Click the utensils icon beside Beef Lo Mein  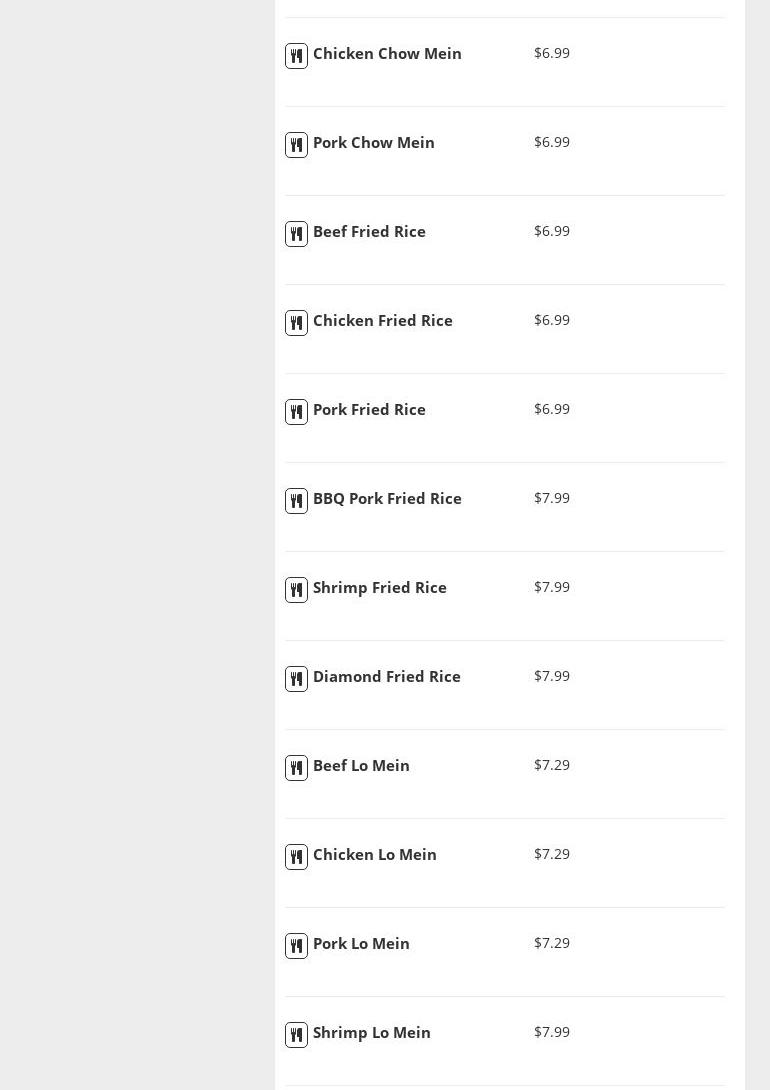pyautogui.click(x=296, y=768)
